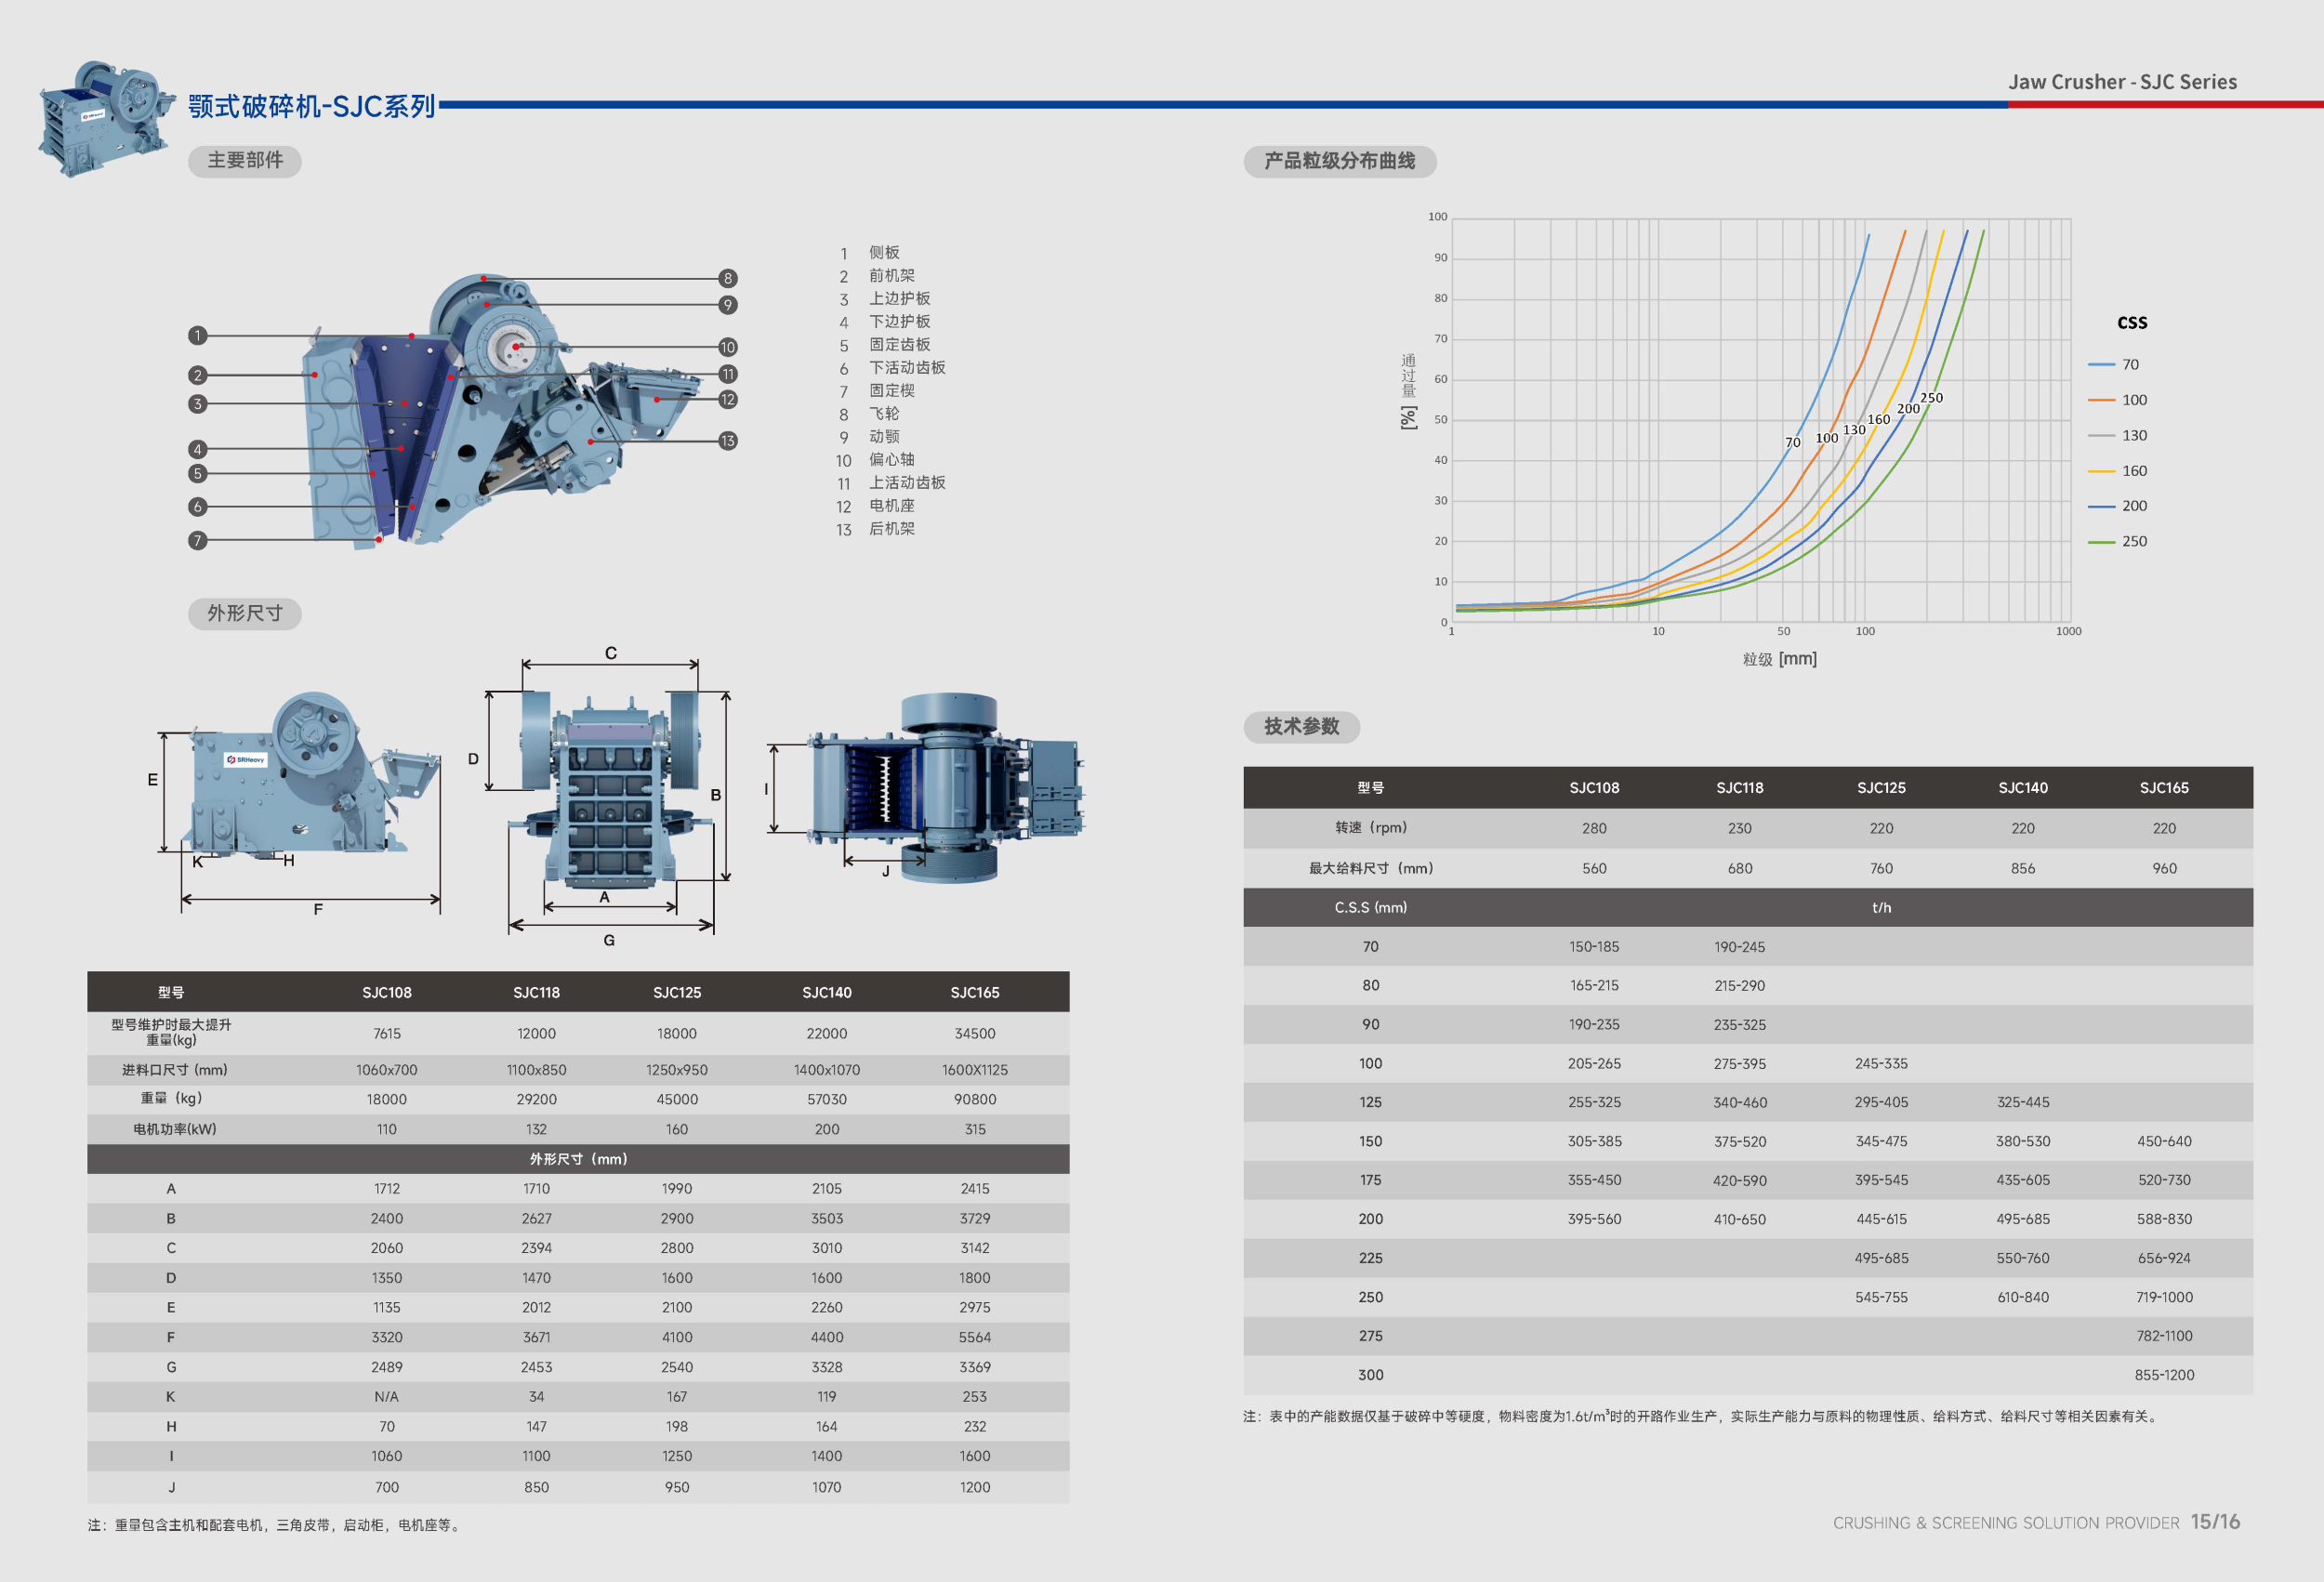Click the 产品粒级分布曲线 section label

point(1340,161)
